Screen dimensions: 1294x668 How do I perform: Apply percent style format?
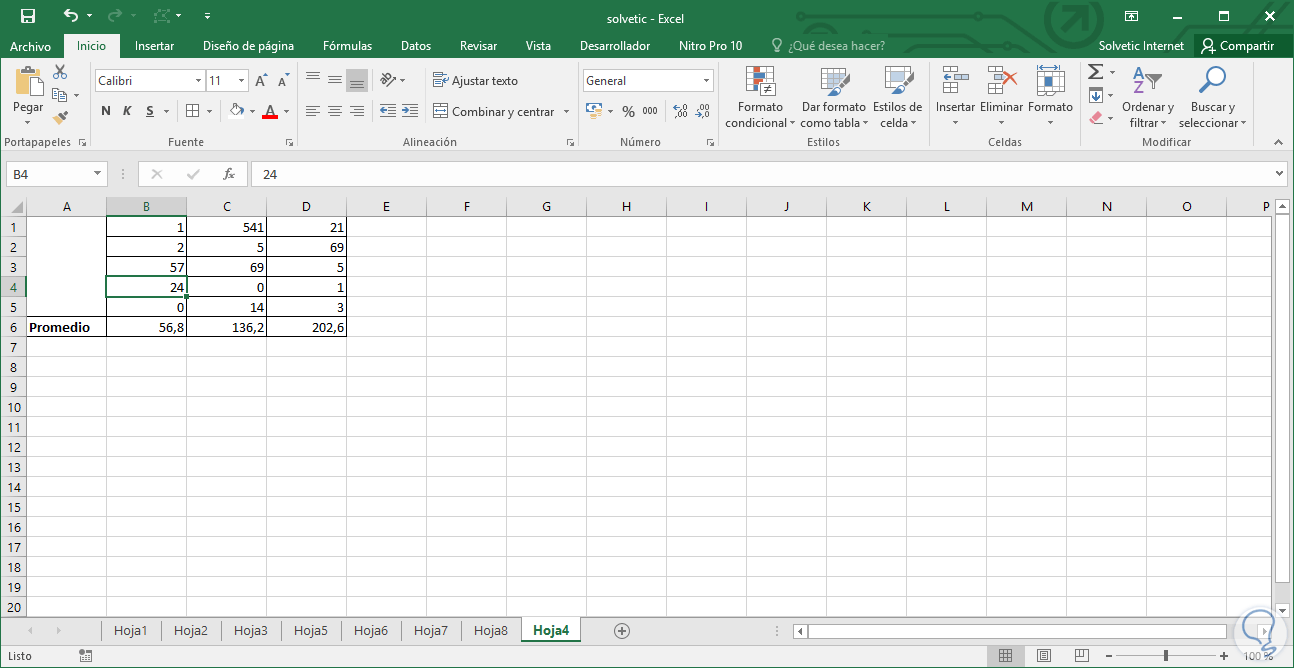(628, 111)
